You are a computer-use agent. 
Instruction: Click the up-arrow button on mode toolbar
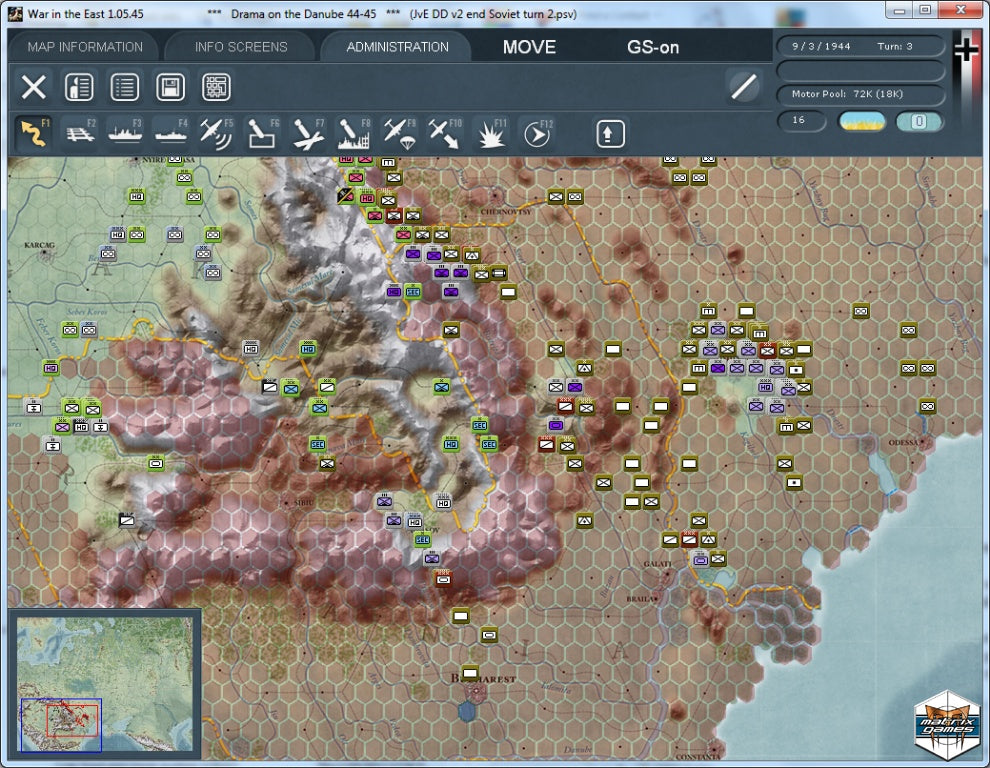point(610,133)
